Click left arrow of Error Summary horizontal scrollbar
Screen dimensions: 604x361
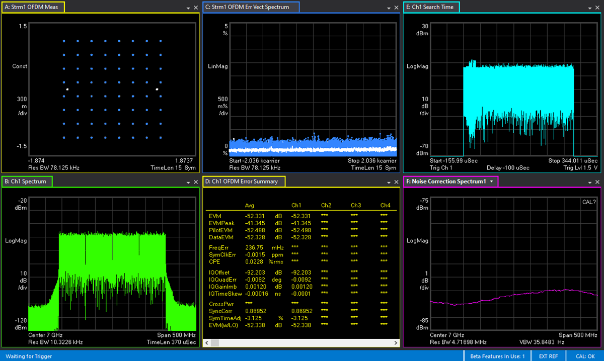(207, 343)
